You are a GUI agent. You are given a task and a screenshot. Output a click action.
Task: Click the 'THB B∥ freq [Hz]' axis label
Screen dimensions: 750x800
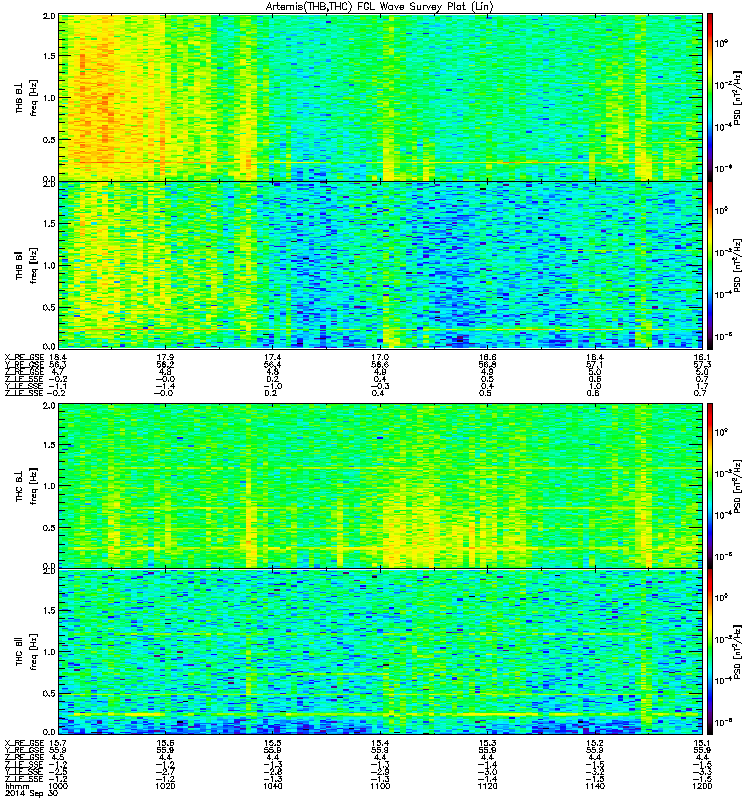click(27, 265)
